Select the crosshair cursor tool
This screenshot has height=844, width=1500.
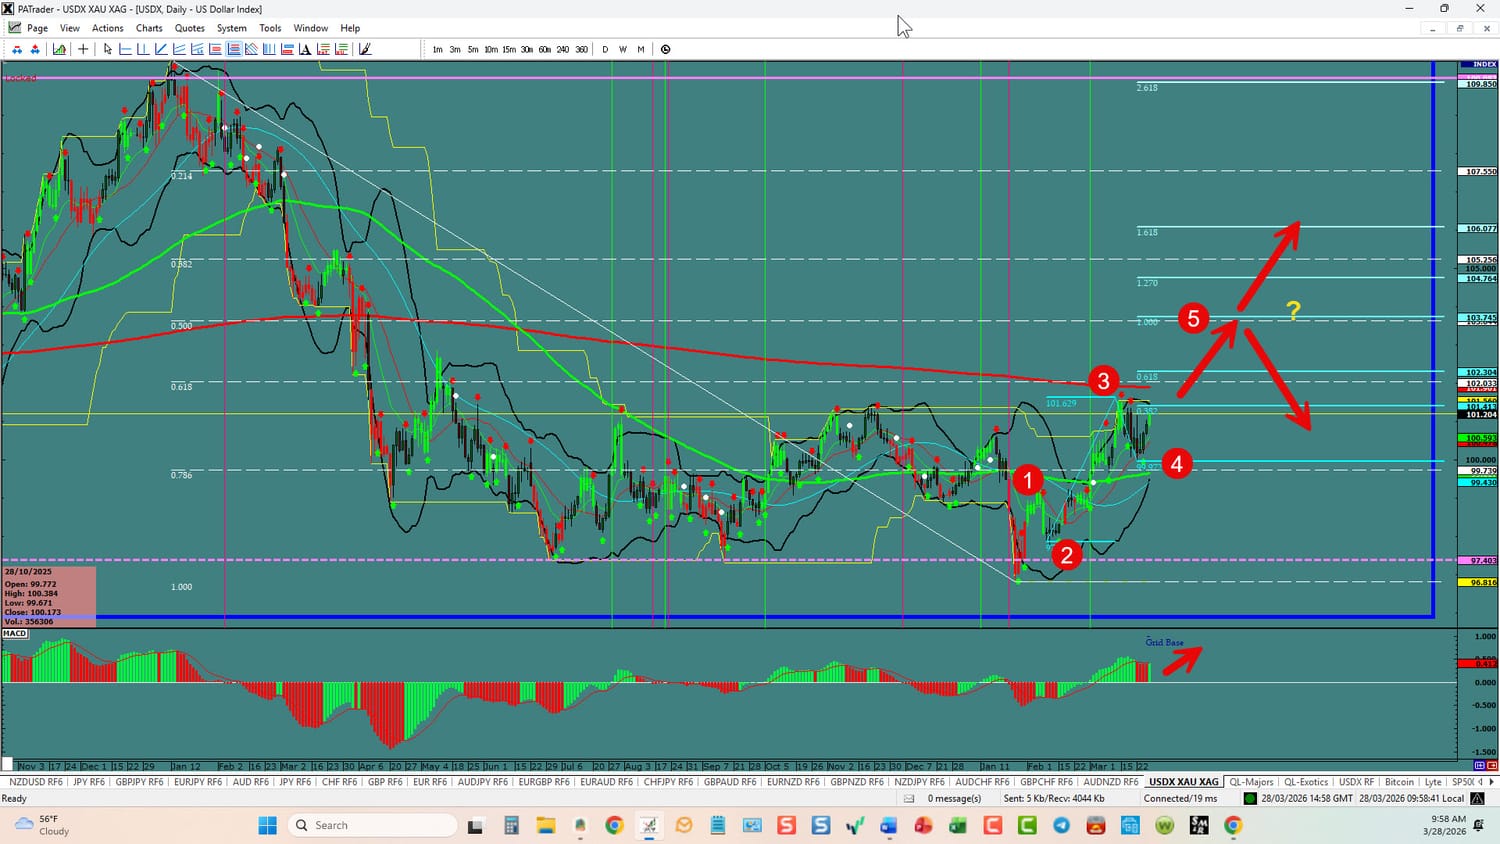pos(83,49)
